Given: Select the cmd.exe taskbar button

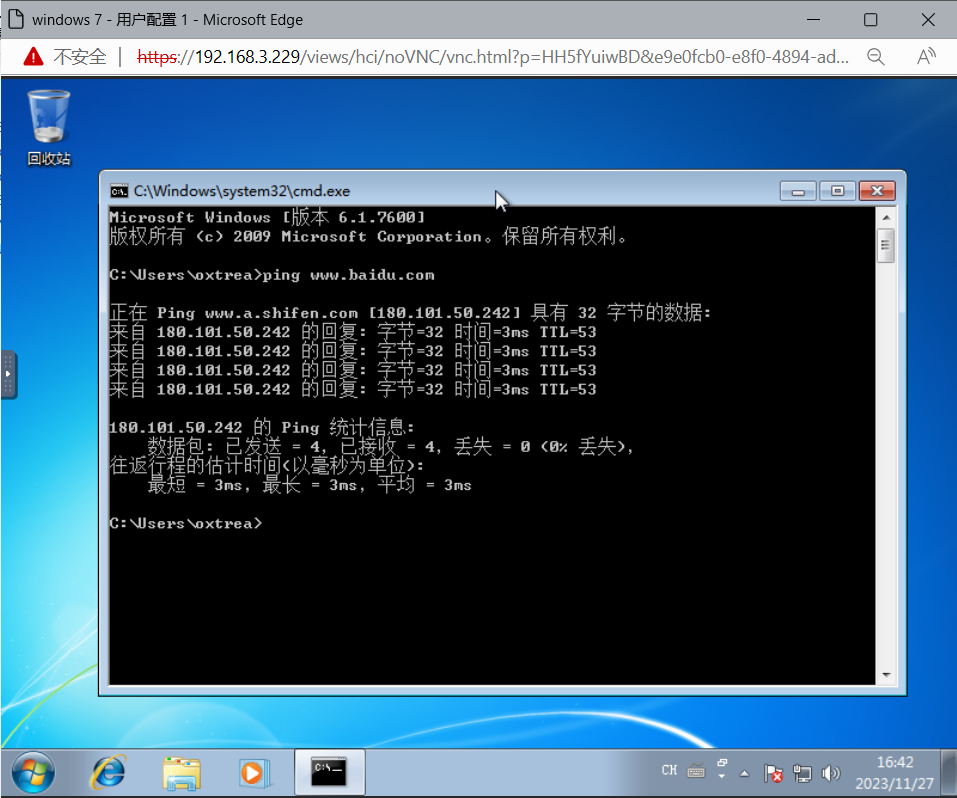Looking at the screenshot, I should click(330, 772).
